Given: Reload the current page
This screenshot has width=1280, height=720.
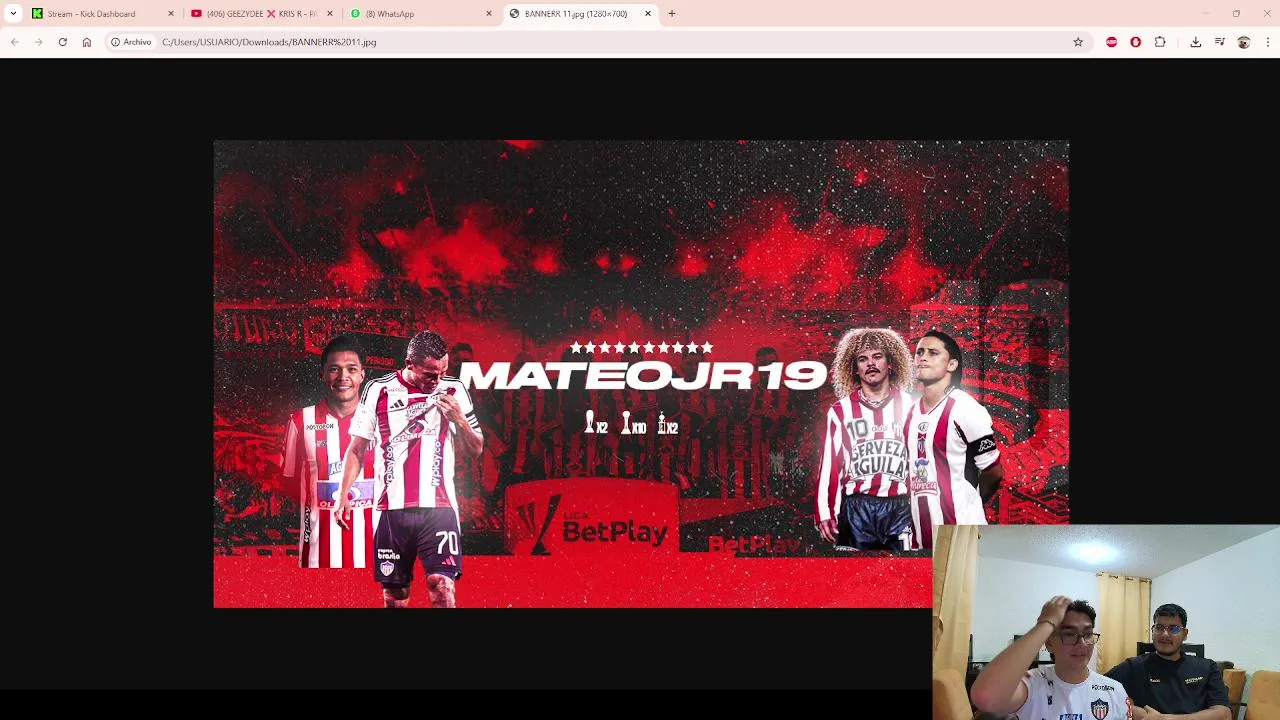Looking at the screenshot, I should [x=62, y=42].
